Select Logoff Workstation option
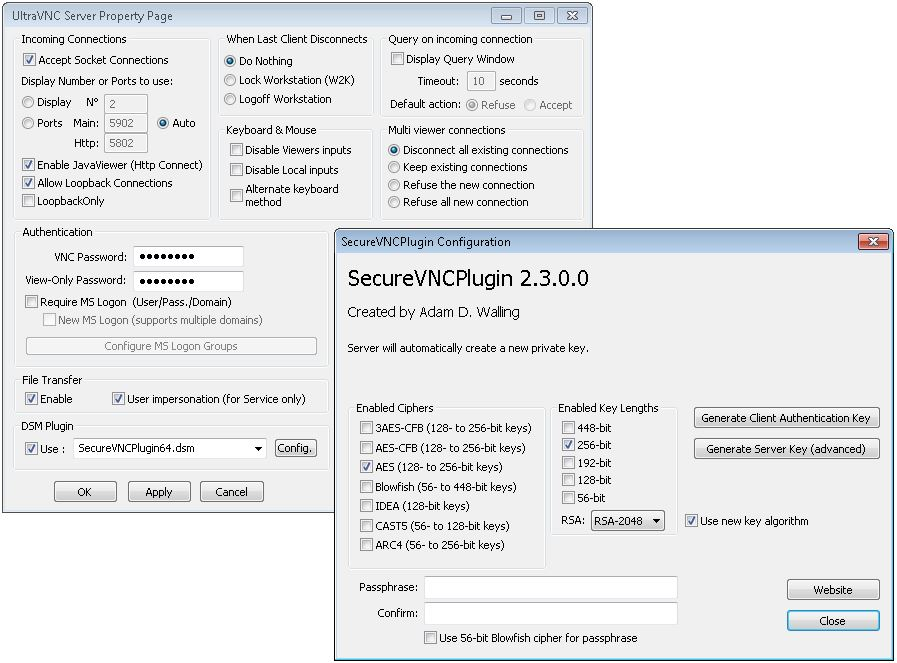This screenshot has width=897, height=663. [230, 99]
